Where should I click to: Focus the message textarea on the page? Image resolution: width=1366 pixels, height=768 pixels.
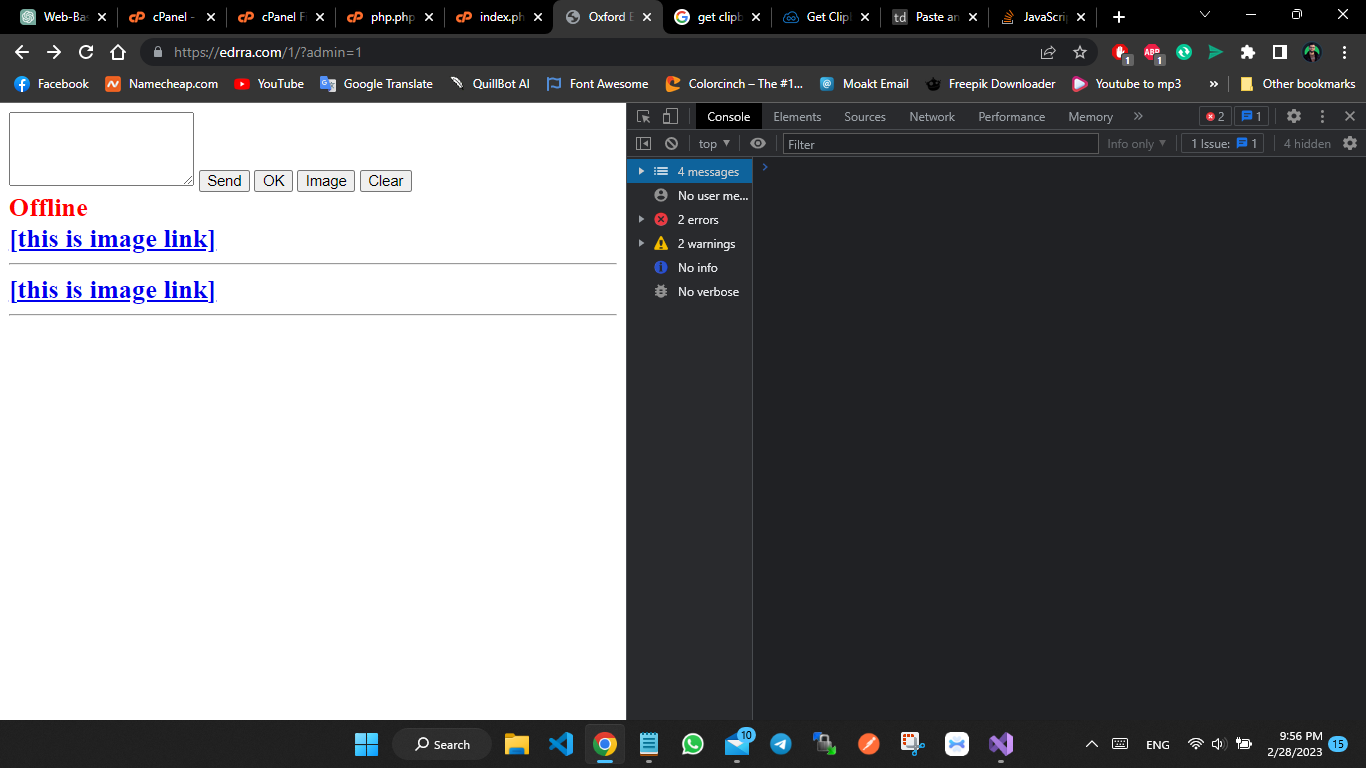[x=101, y=149]
